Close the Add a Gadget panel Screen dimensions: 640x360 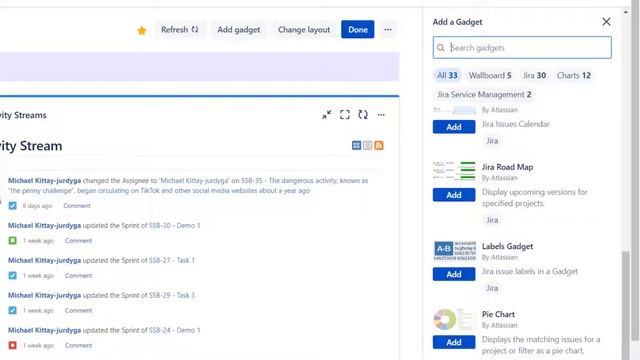pos(606,22)
